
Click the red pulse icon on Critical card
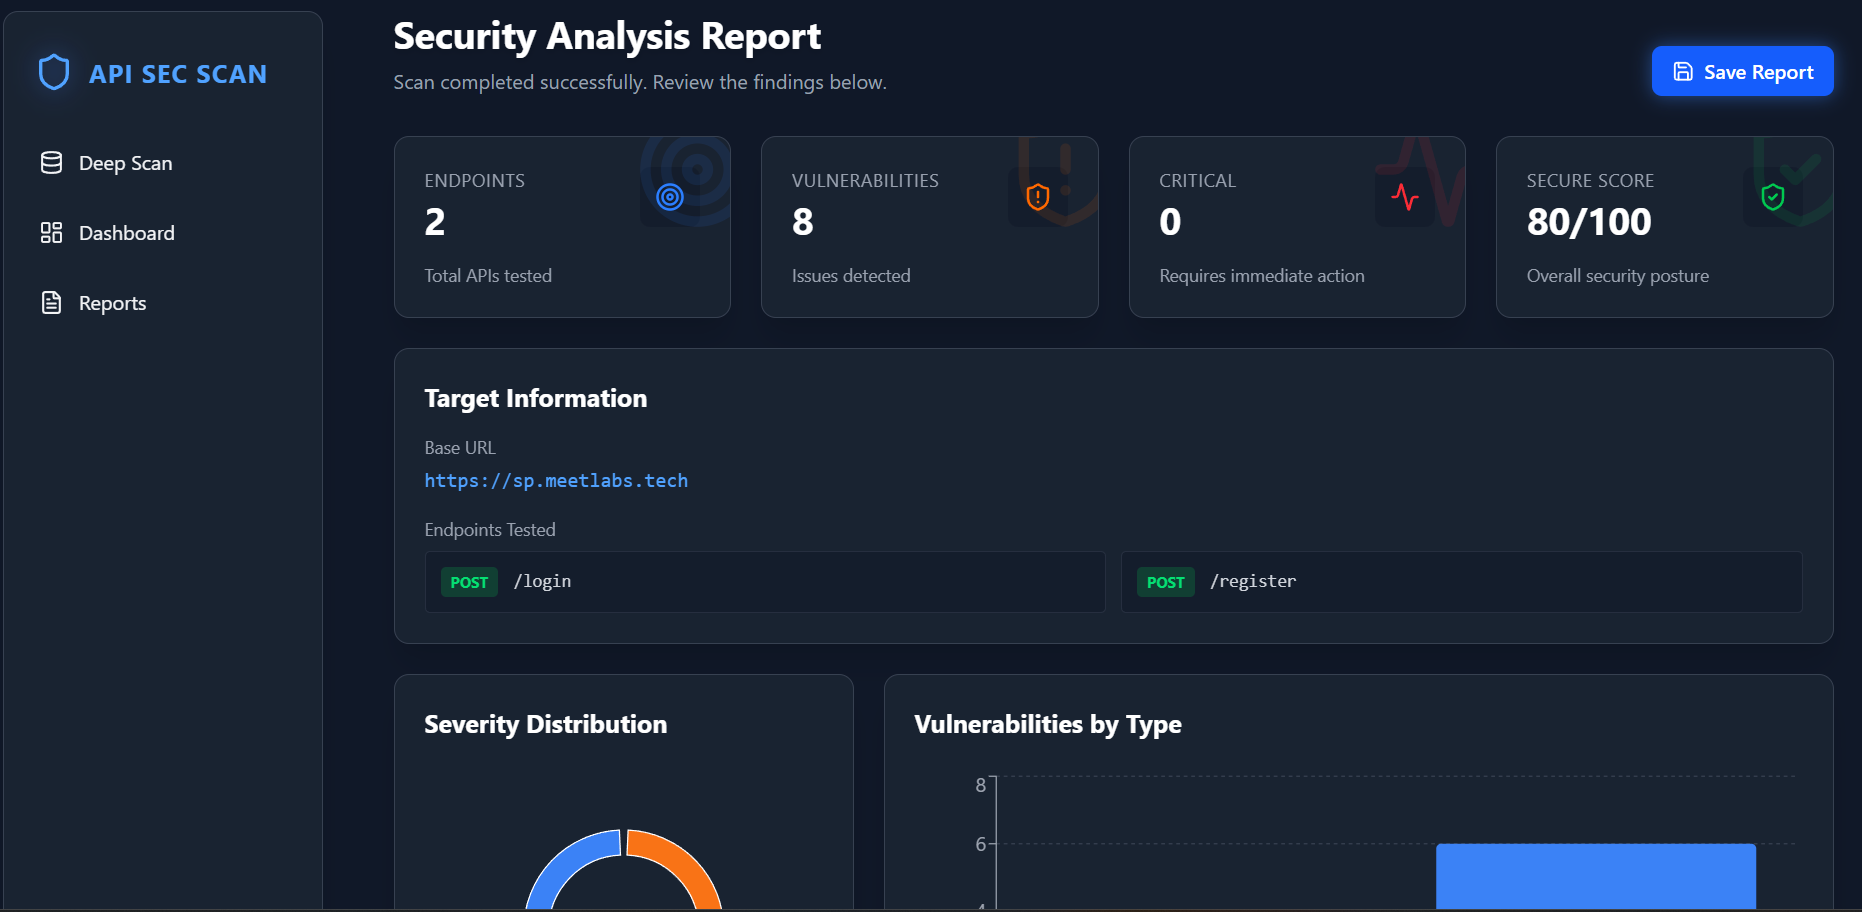[1405, 197]
